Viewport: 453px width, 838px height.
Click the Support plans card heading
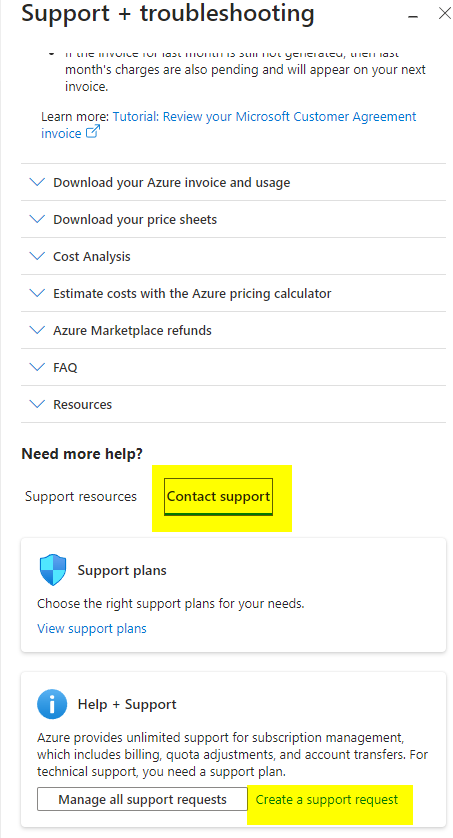click(122, 570)
